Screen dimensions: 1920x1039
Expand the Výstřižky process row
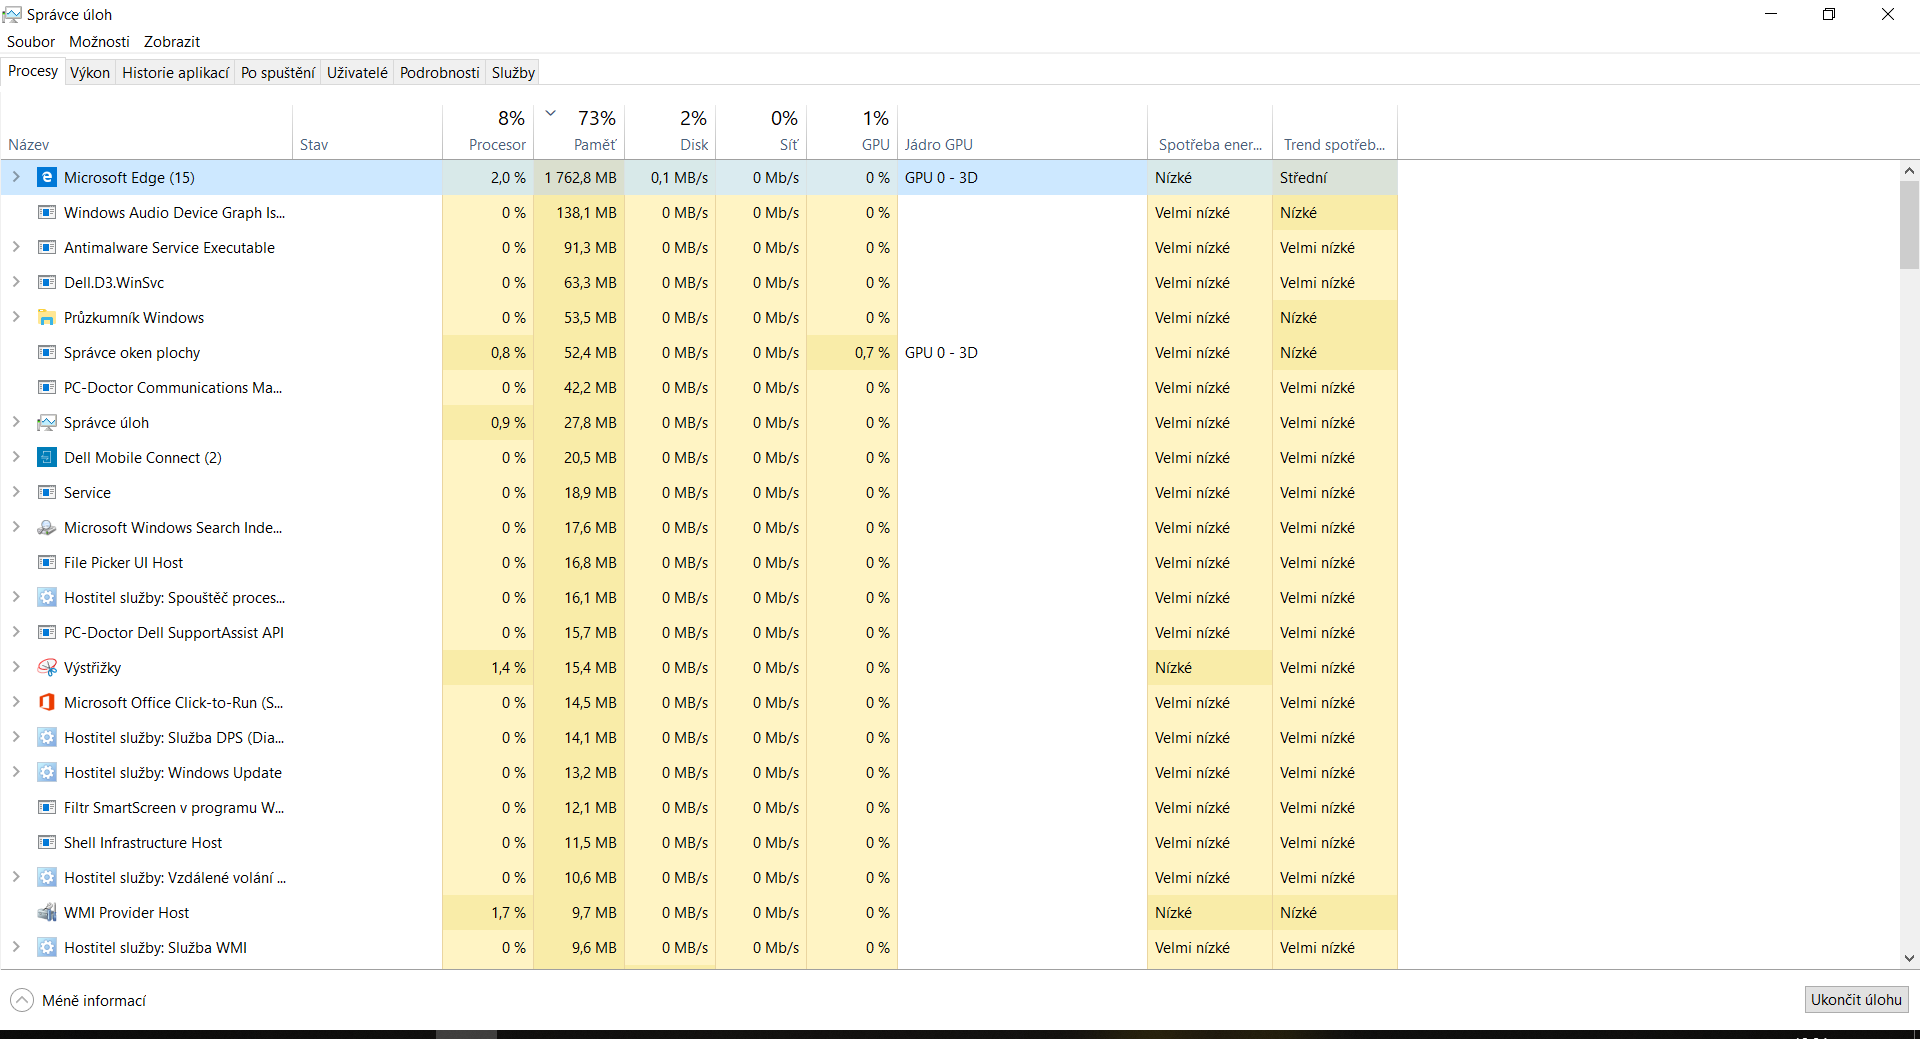point(16,667)
